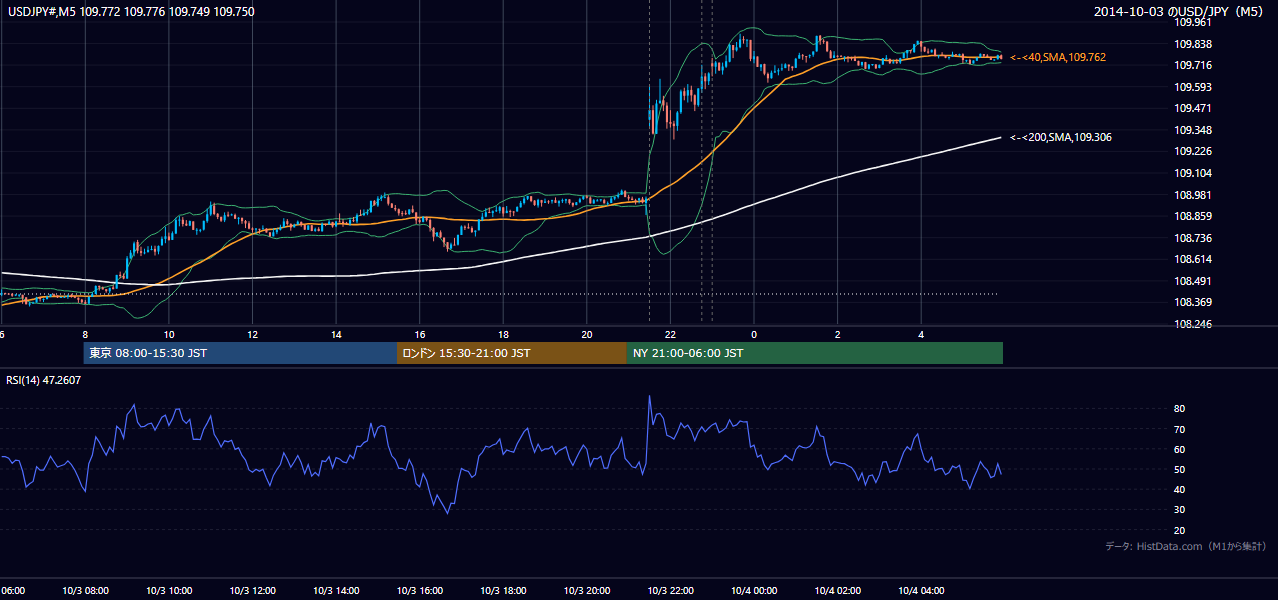Click the RSI level 80 axis label
Image resolution: width=1278 pixels, height=600 pixels.
[1180, 409]
